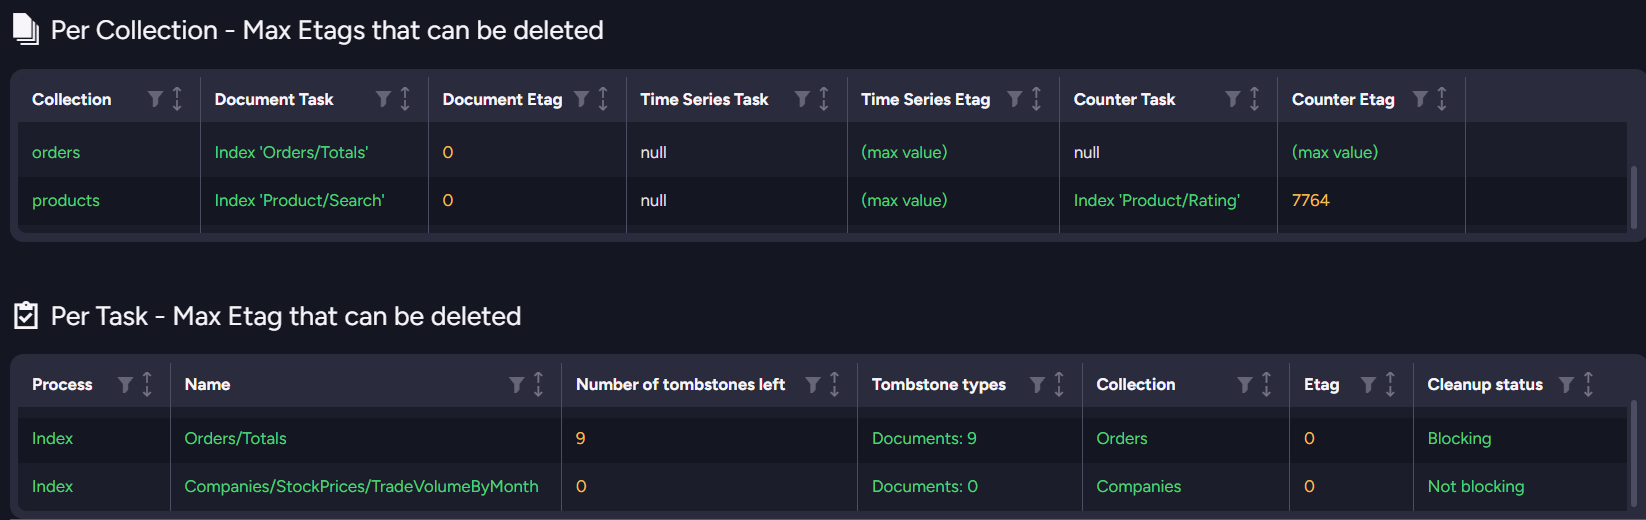Screen dimensions: 1646x520
Task: Click the Cleanup status column header
Action: click(x=1485, y=385)
